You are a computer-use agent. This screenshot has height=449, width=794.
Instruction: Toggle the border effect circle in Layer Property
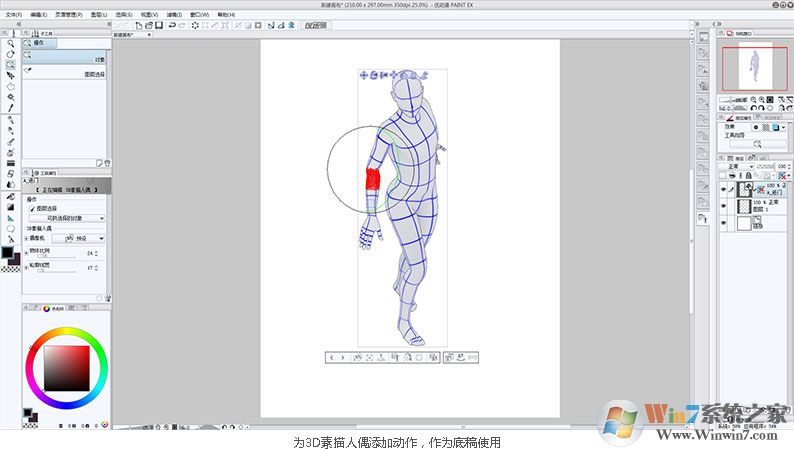click(756, 128)
